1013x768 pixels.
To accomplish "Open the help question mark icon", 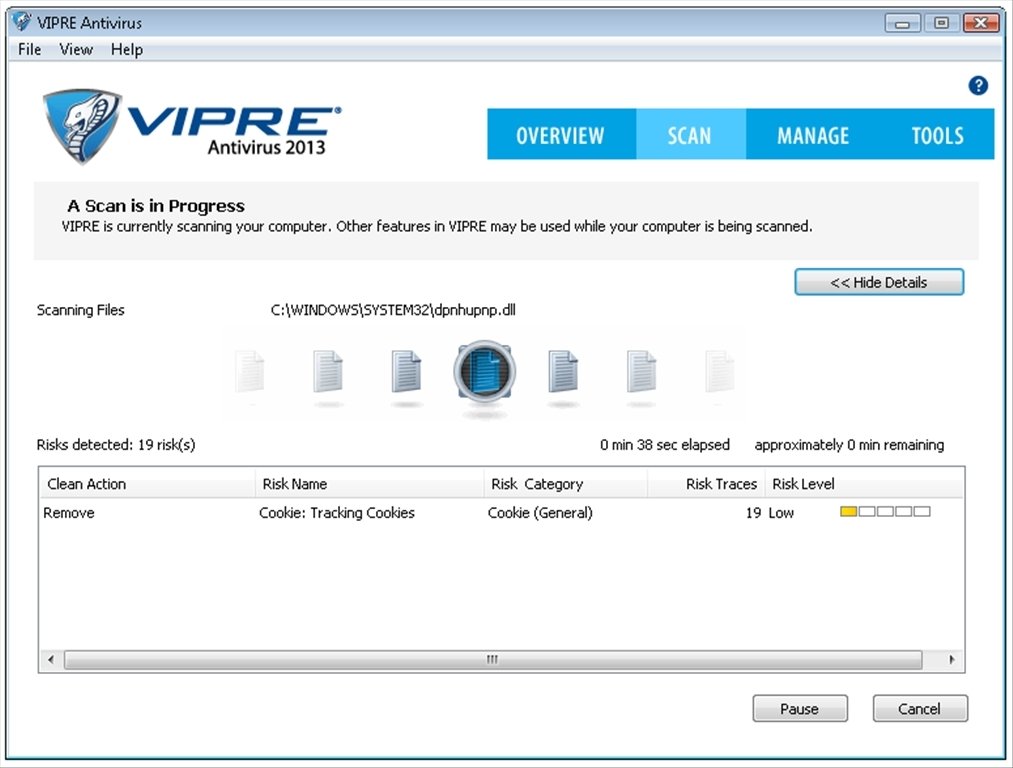I will click(977, 85).
